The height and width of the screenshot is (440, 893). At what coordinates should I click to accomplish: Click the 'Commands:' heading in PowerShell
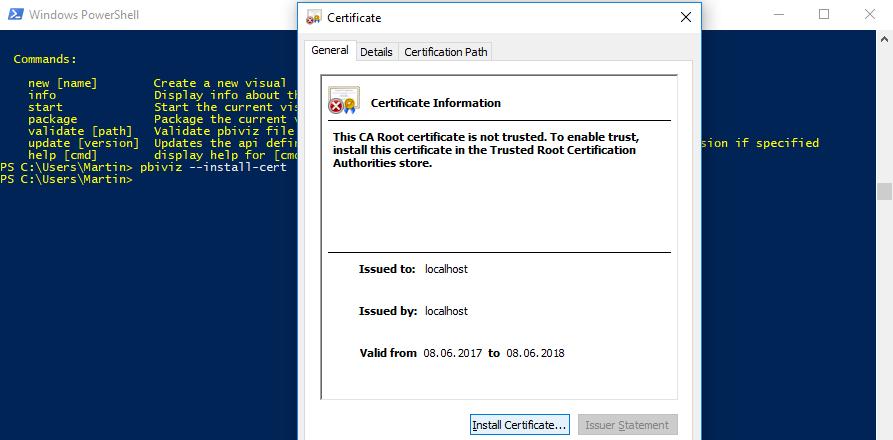point(45,59)
